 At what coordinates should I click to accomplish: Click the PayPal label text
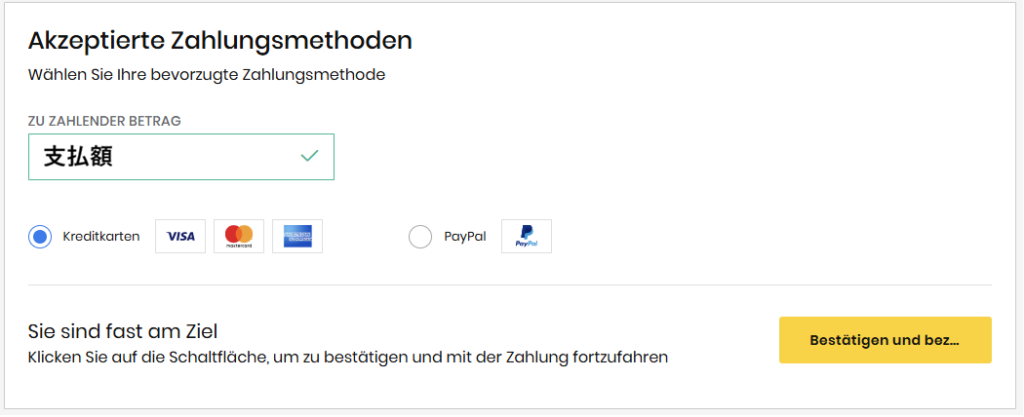point(465,237)
